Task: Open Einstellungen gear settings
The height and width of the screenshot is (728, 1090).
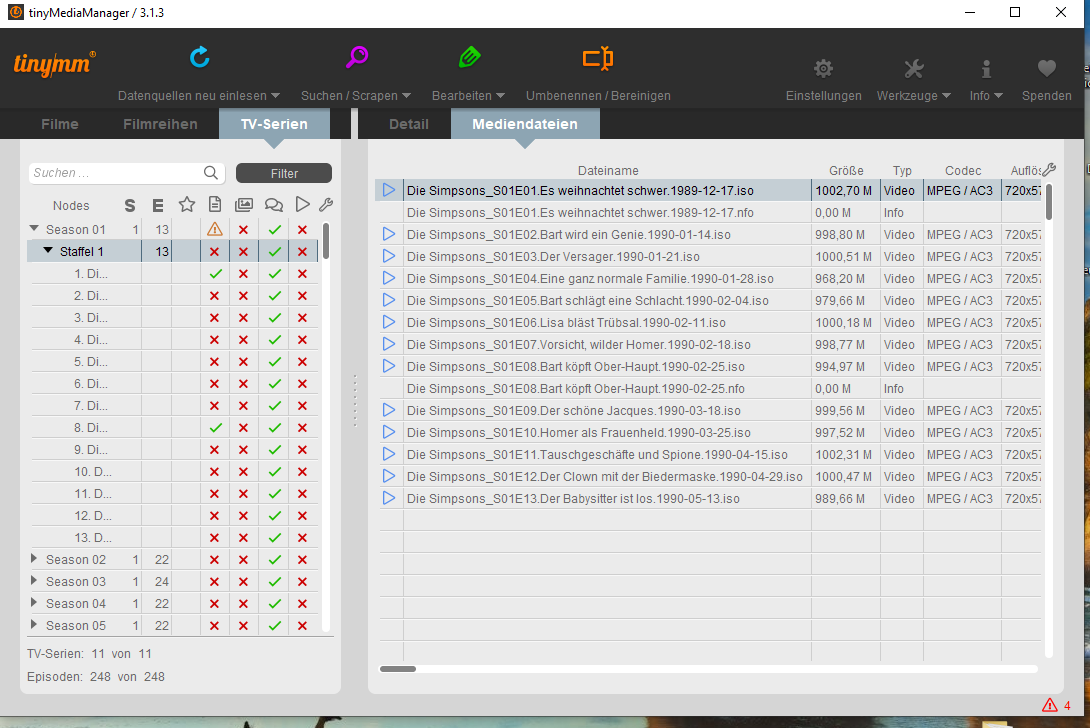Action: pyautogui.click(x=823, y=68)
